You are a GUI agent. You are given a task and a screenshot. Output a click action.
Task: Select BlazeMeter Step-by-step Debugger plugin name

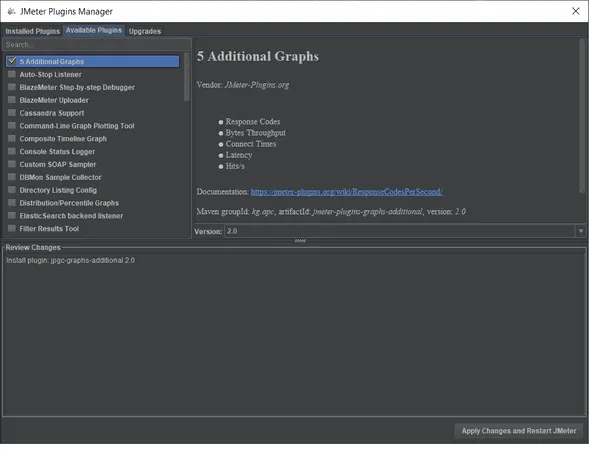point(77,87)
